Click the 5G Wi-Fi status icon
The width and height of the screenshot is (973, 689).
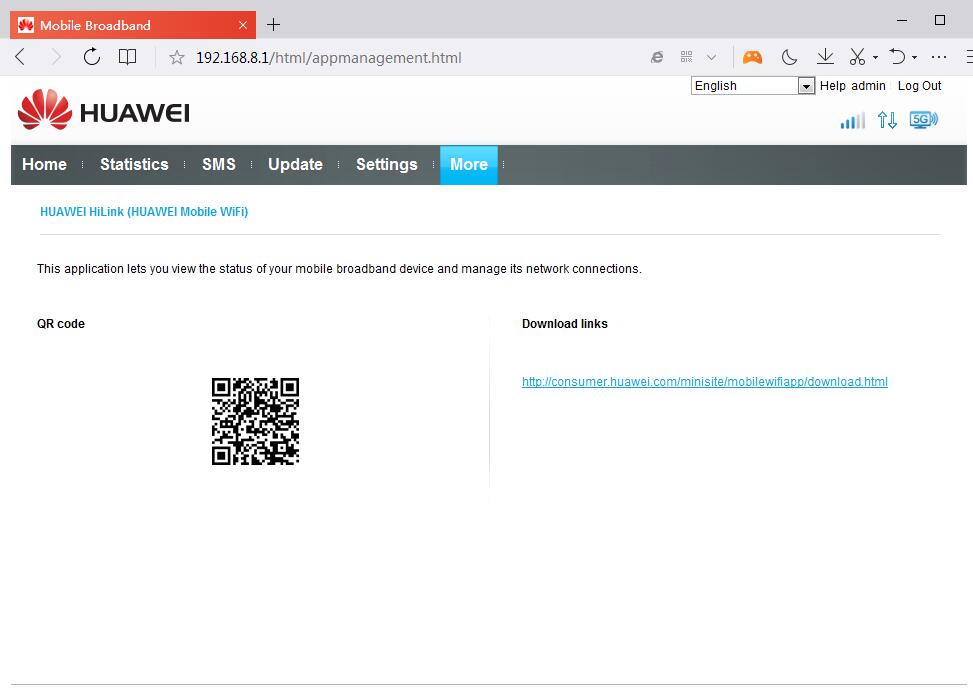pos(923,120)
